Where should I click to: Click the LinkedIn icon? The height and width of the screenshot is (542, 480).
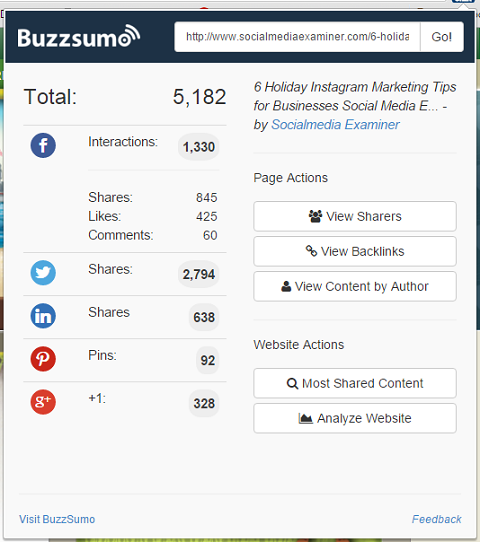coord(43,316)
